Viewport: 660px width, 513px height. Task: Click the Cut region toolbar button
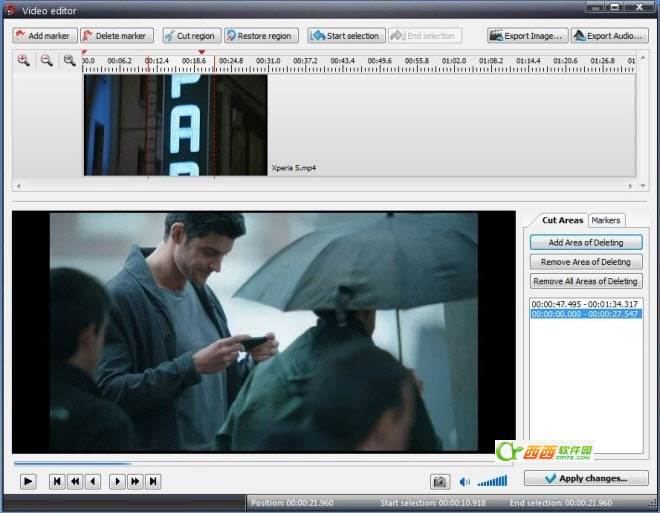click(192, 36)
